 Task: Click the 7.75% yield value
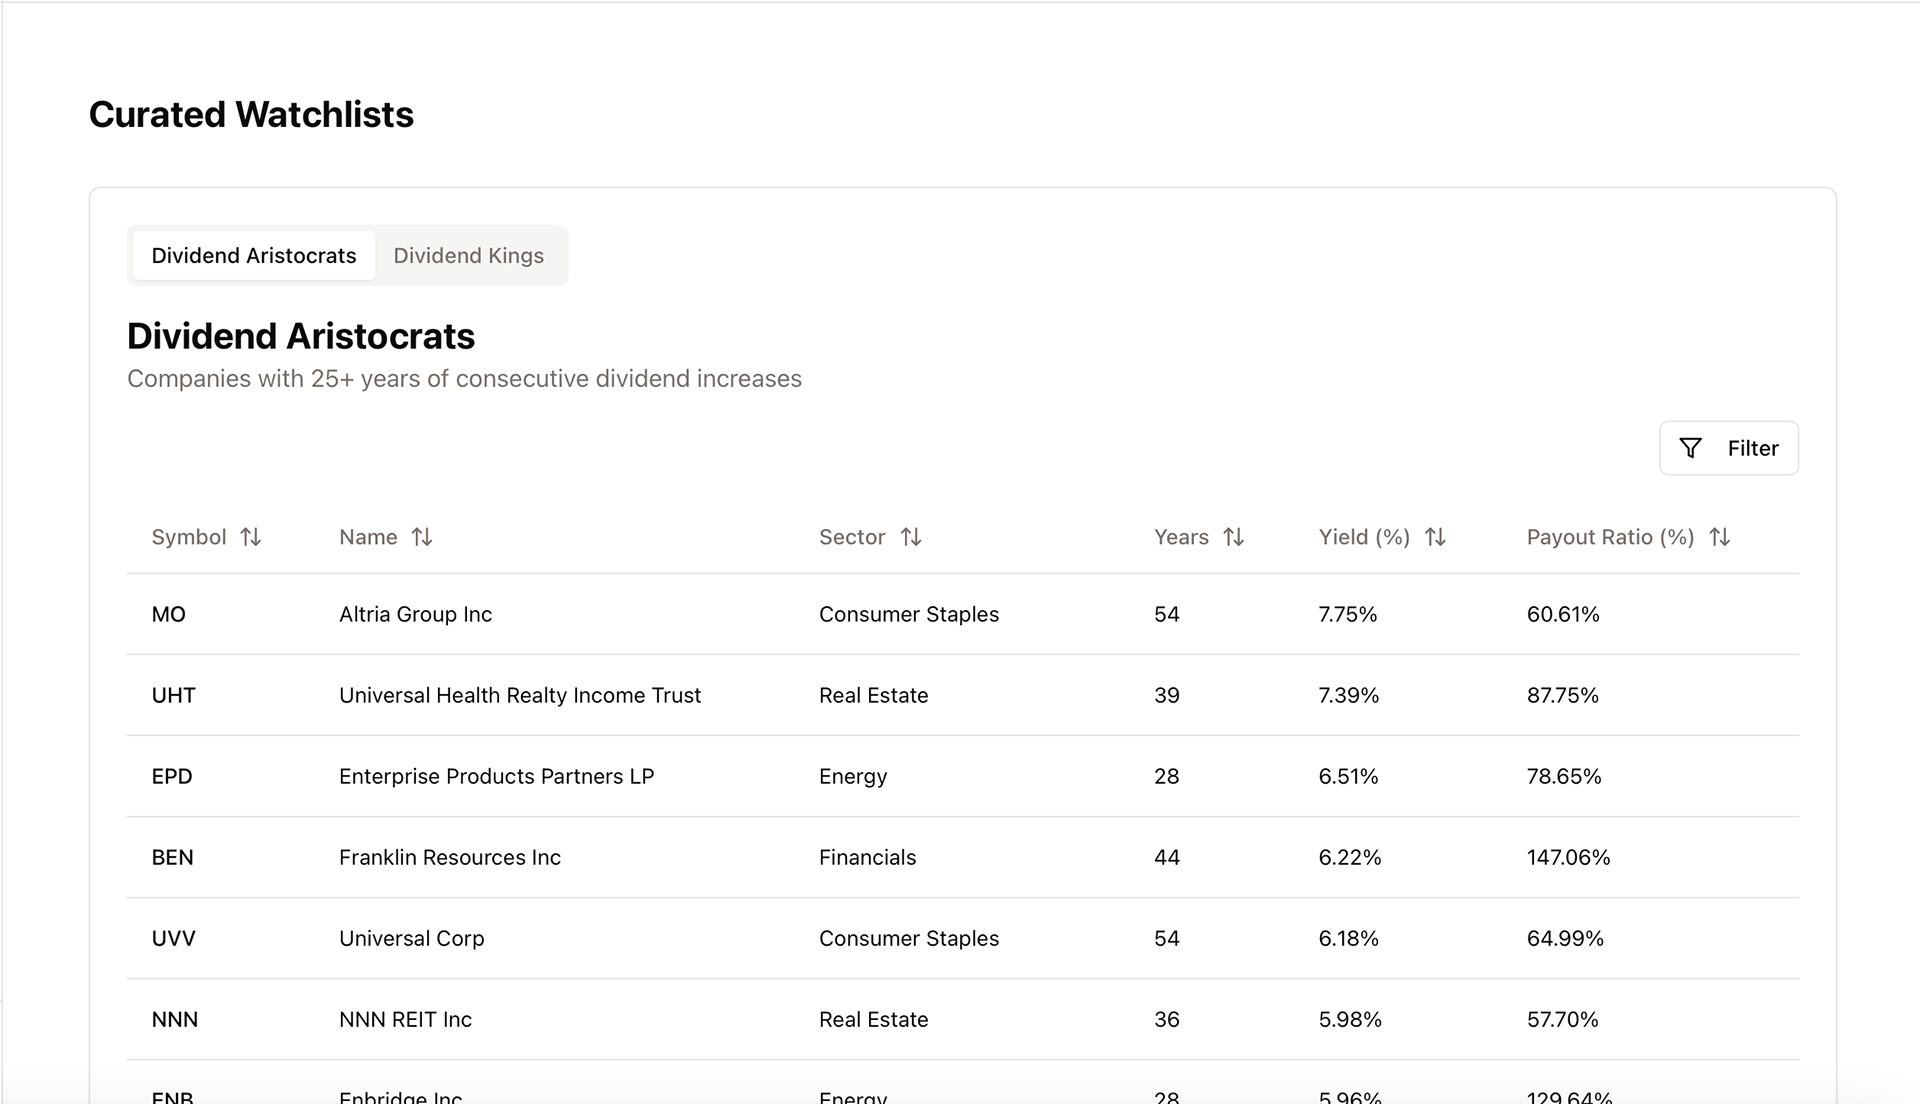click(x=1347, y=614)
